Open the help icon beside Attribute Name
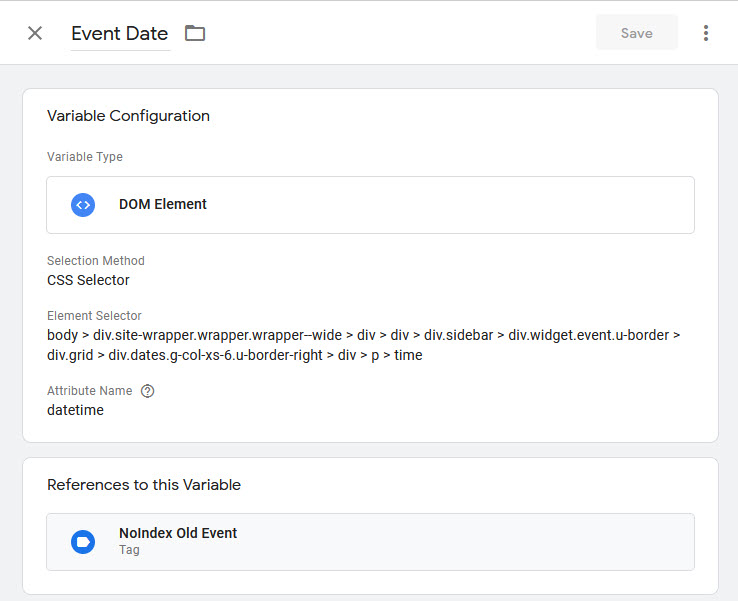This screenshot has width=738, height=601. pyautogui.click(x=148, y=391)
